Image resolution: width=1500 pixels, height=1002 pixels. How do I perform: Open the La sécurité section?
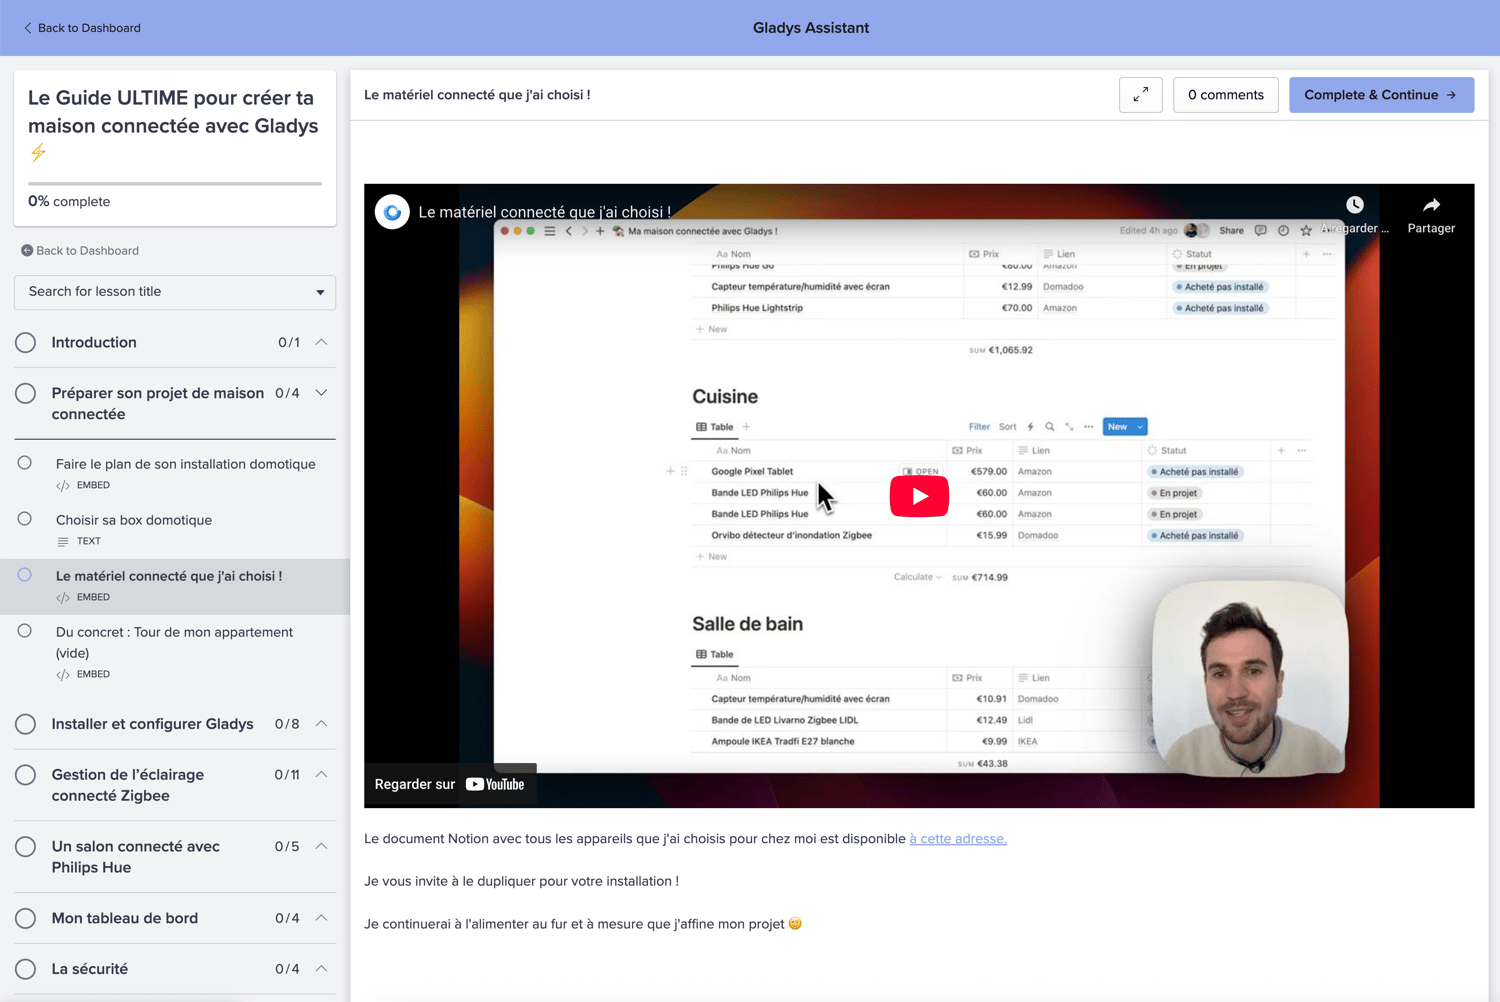[90, 969]
